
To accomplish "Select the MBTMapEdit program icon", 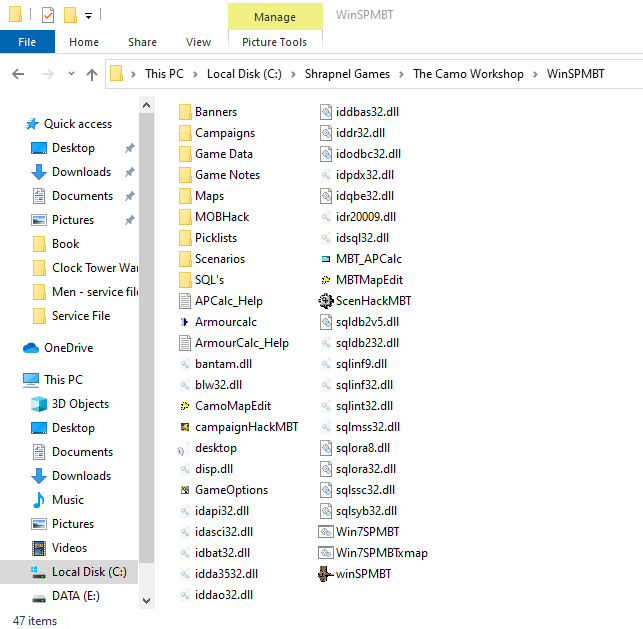I will pyautogui.click(x=325, y=279).
